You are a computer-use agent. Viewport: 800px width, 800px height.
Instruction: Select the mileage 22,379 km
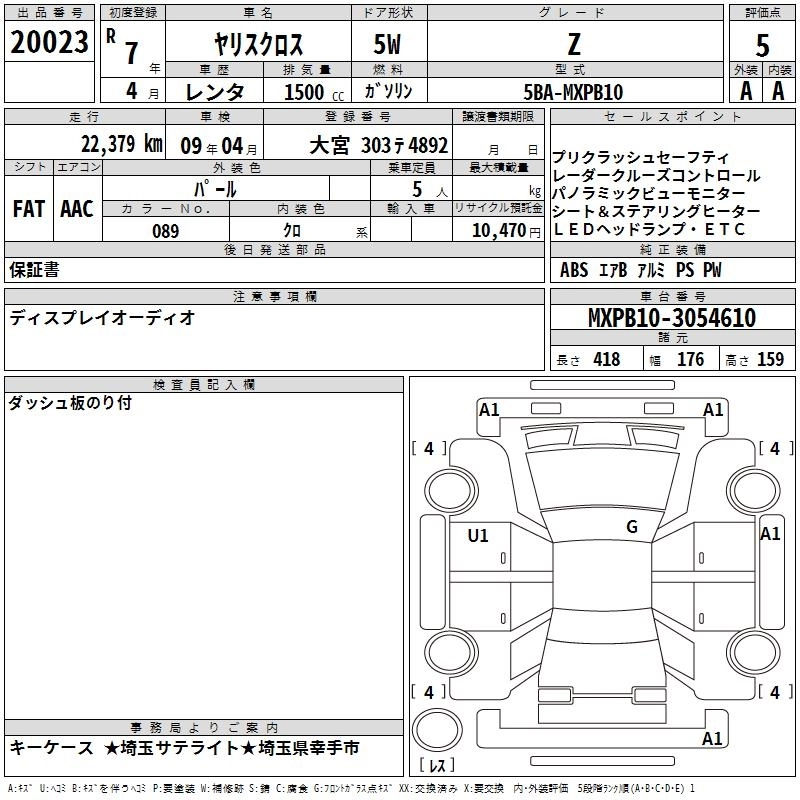pyautogui.click(x=122, y=144)
